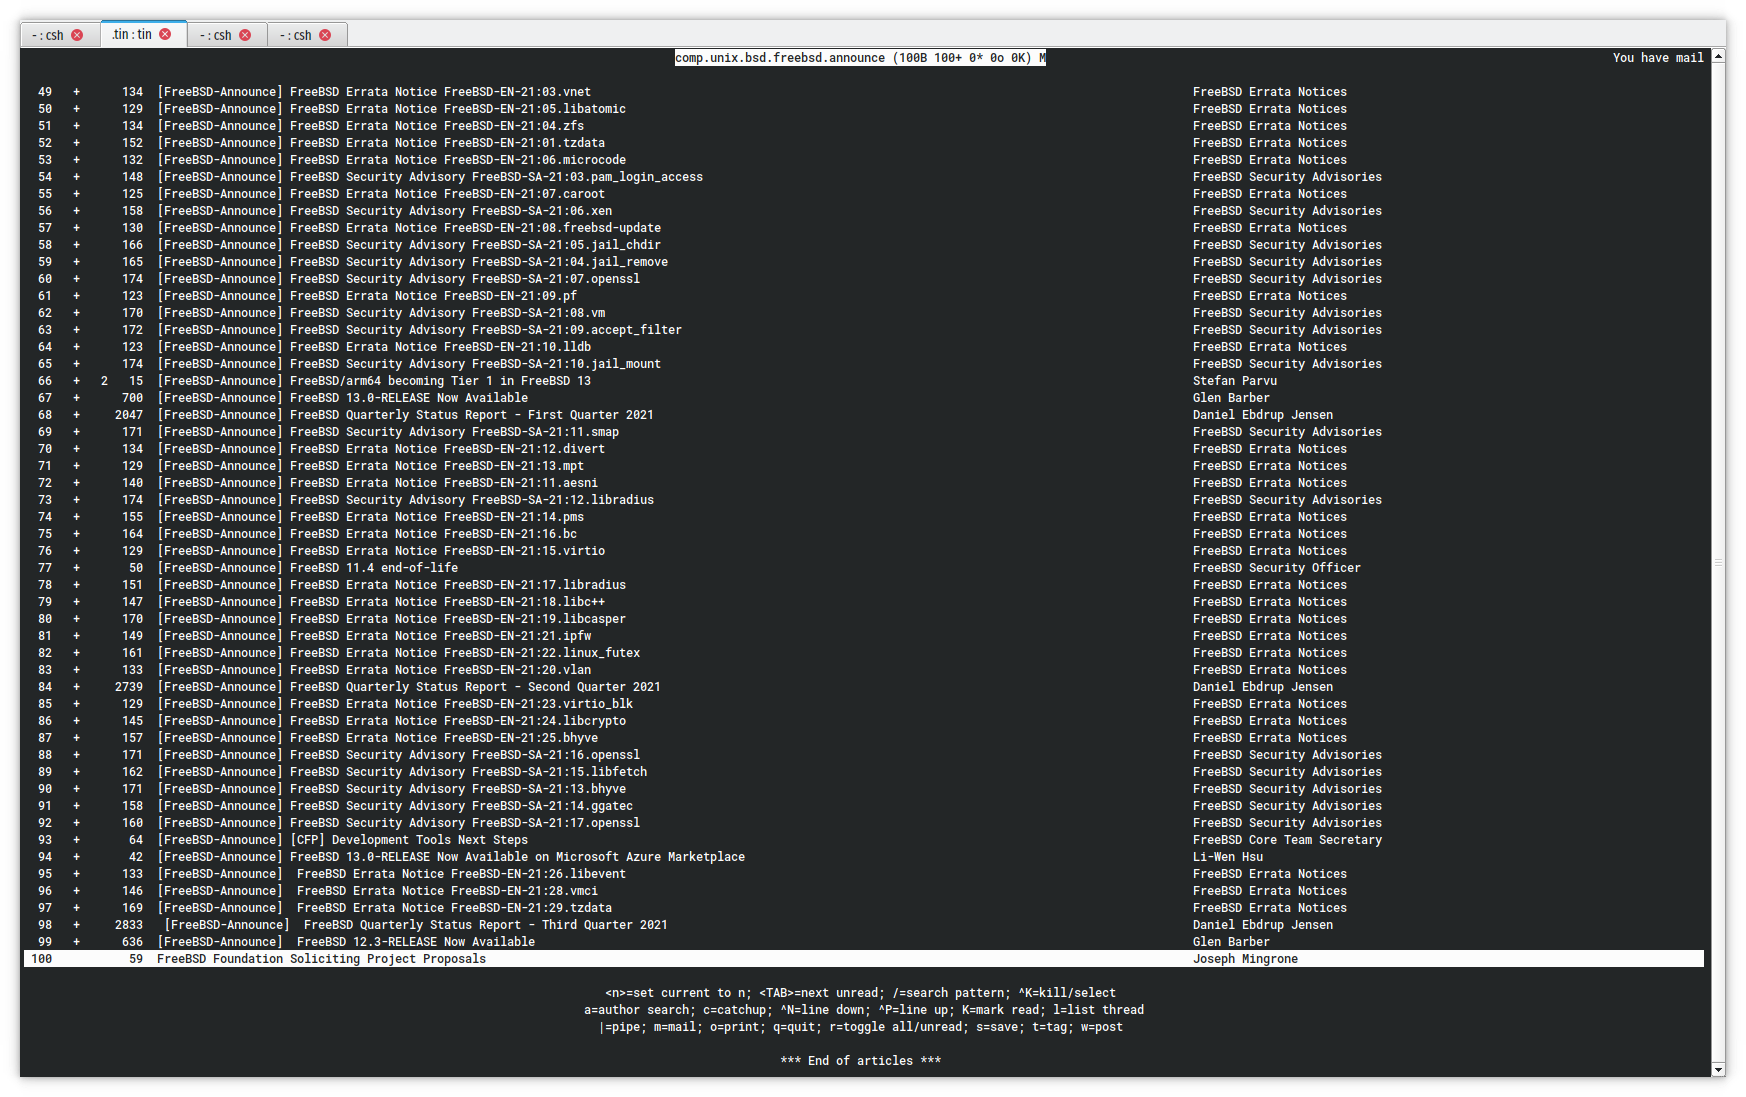The image size is (1746, 1097).
Task: Click the scrollbar down arrow at bottom
Action: (x=1718, y=1069)
